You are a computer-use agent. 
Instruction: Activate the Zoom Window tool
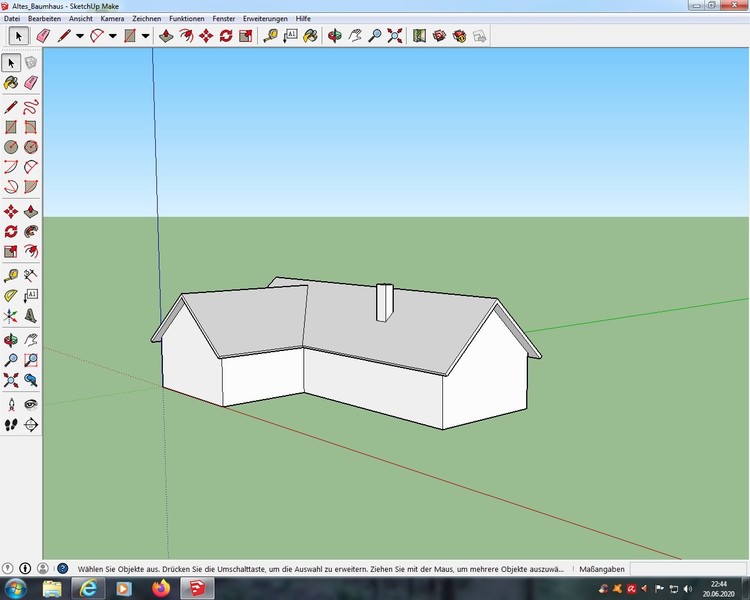[31, 360]
